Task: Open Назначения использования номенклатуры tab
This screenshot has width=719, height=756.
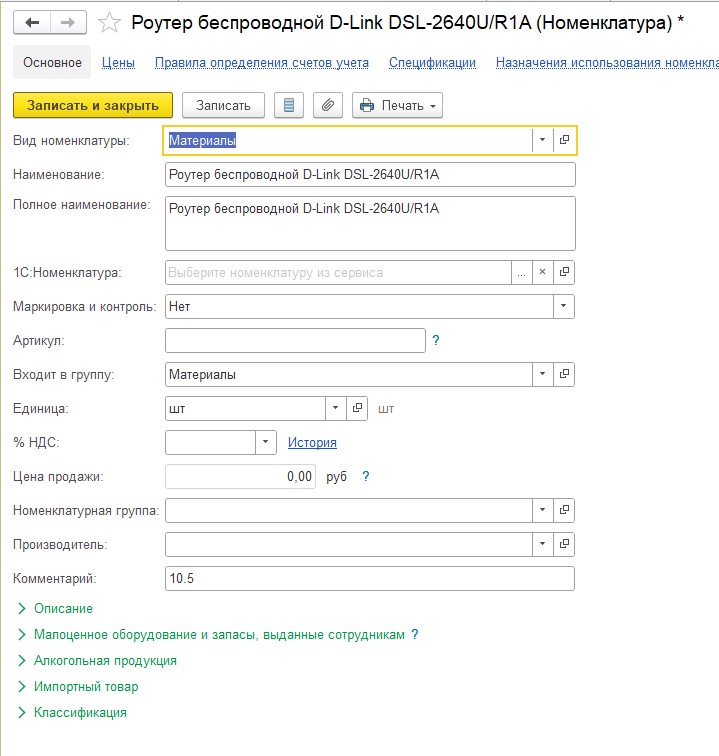Action: (x=607, y=63)
